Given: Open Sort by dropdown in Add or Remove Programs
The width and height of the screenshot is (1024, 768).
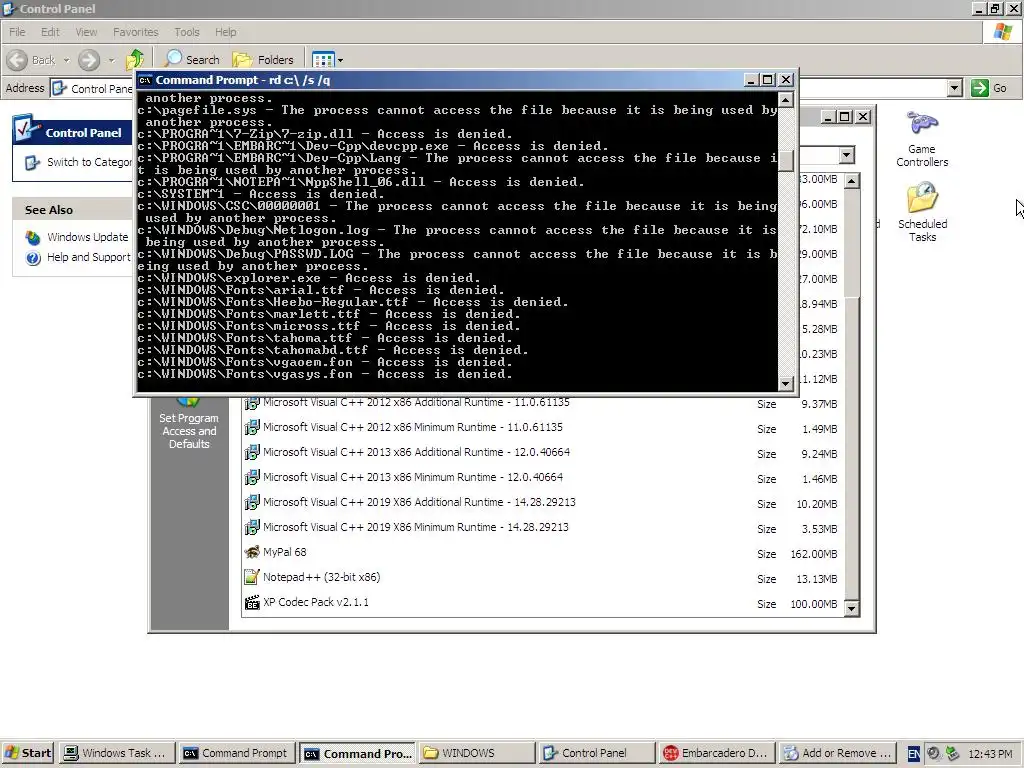Looking at the screenshot, I should 846,155.
